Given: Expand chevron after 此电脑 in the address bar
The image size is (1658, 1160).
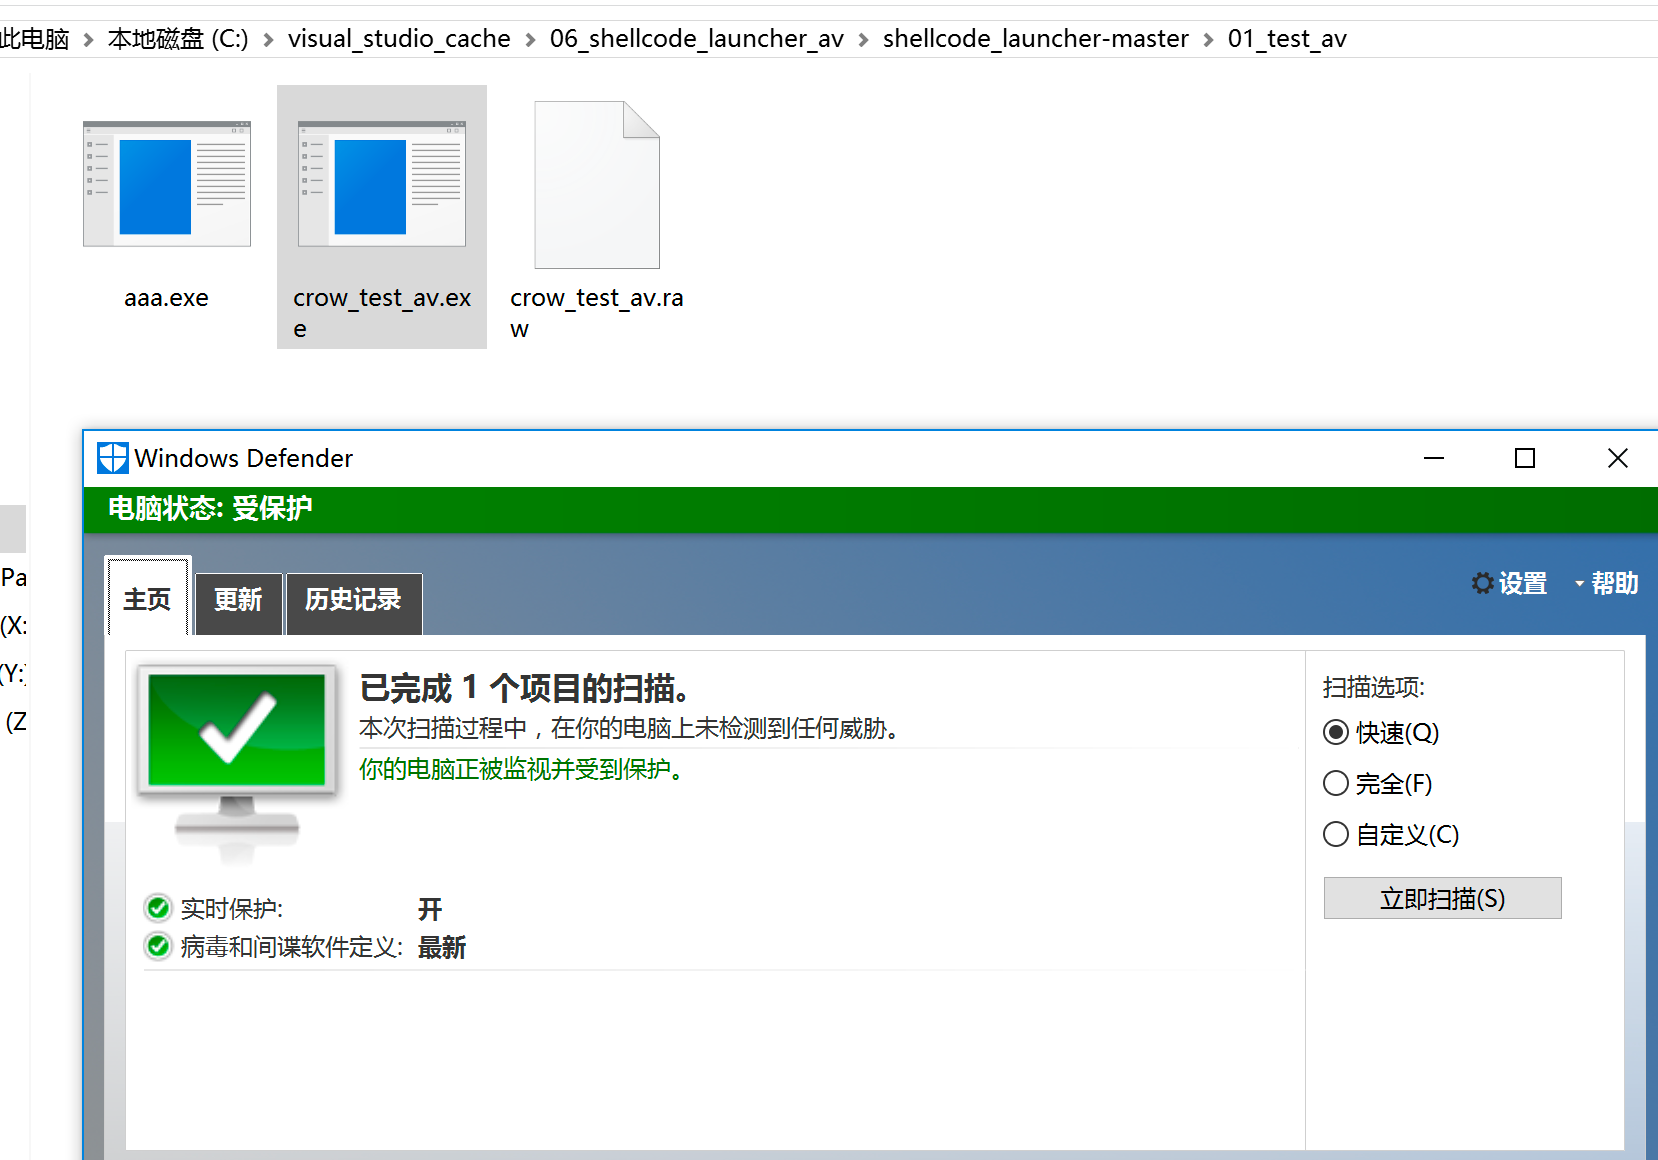Looking at the screenshot, I should click(88, 40).
